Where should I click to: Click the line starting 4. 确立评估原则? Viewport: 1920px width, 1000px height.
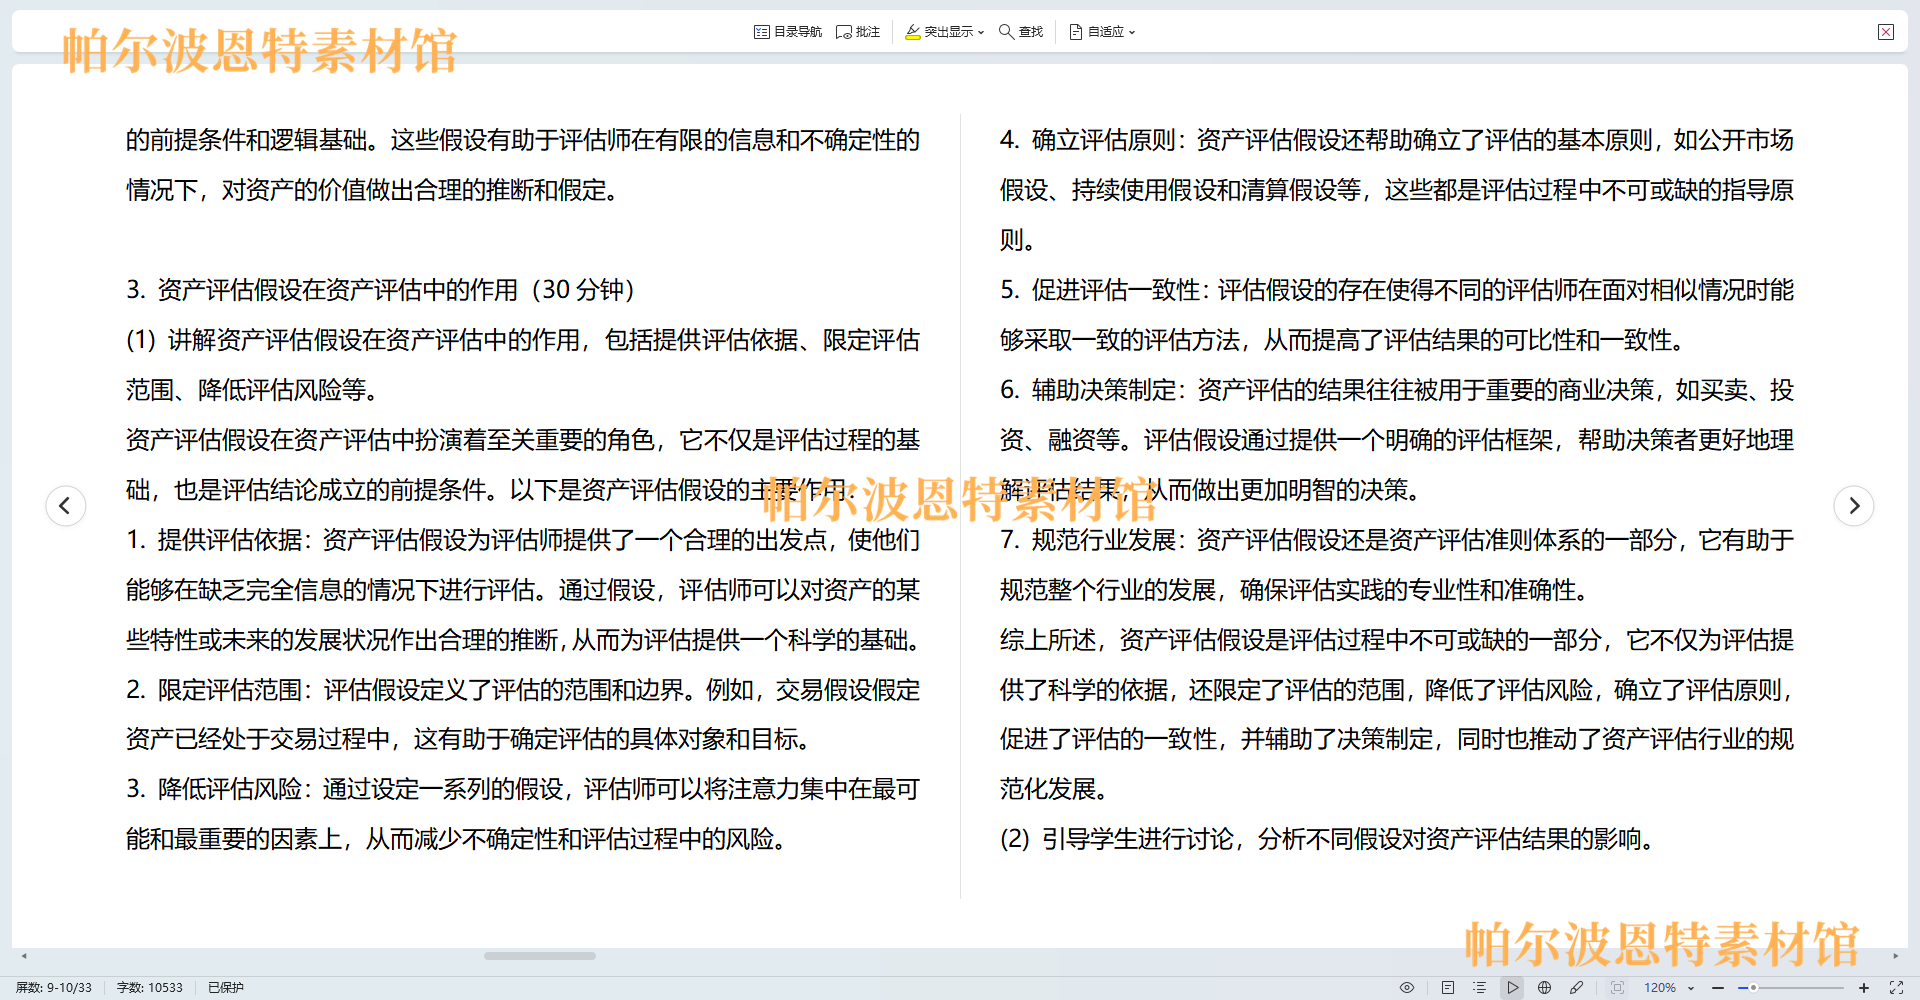coord(1397,140)
